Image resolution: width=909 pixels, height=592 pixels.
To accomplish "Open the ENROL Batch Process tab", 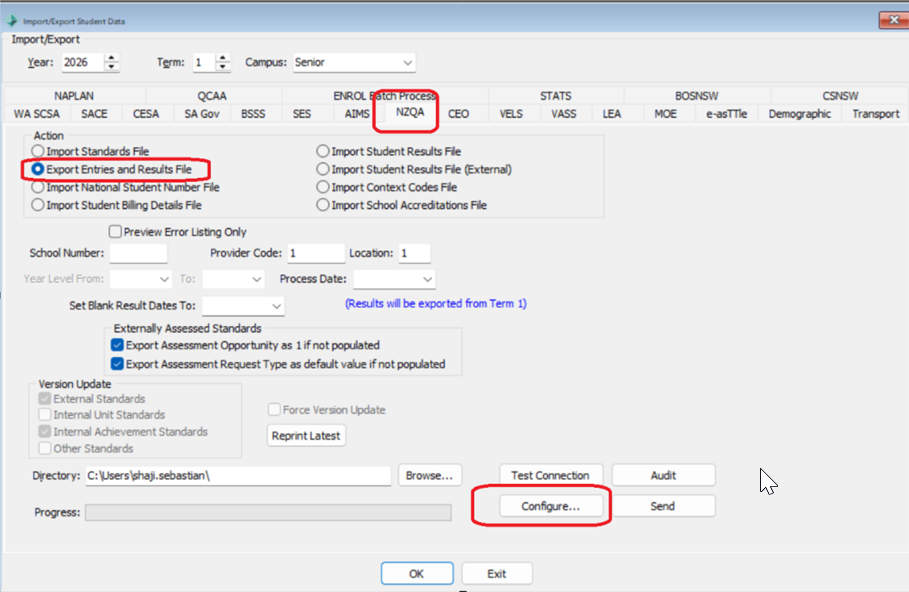I will (384, 96).
